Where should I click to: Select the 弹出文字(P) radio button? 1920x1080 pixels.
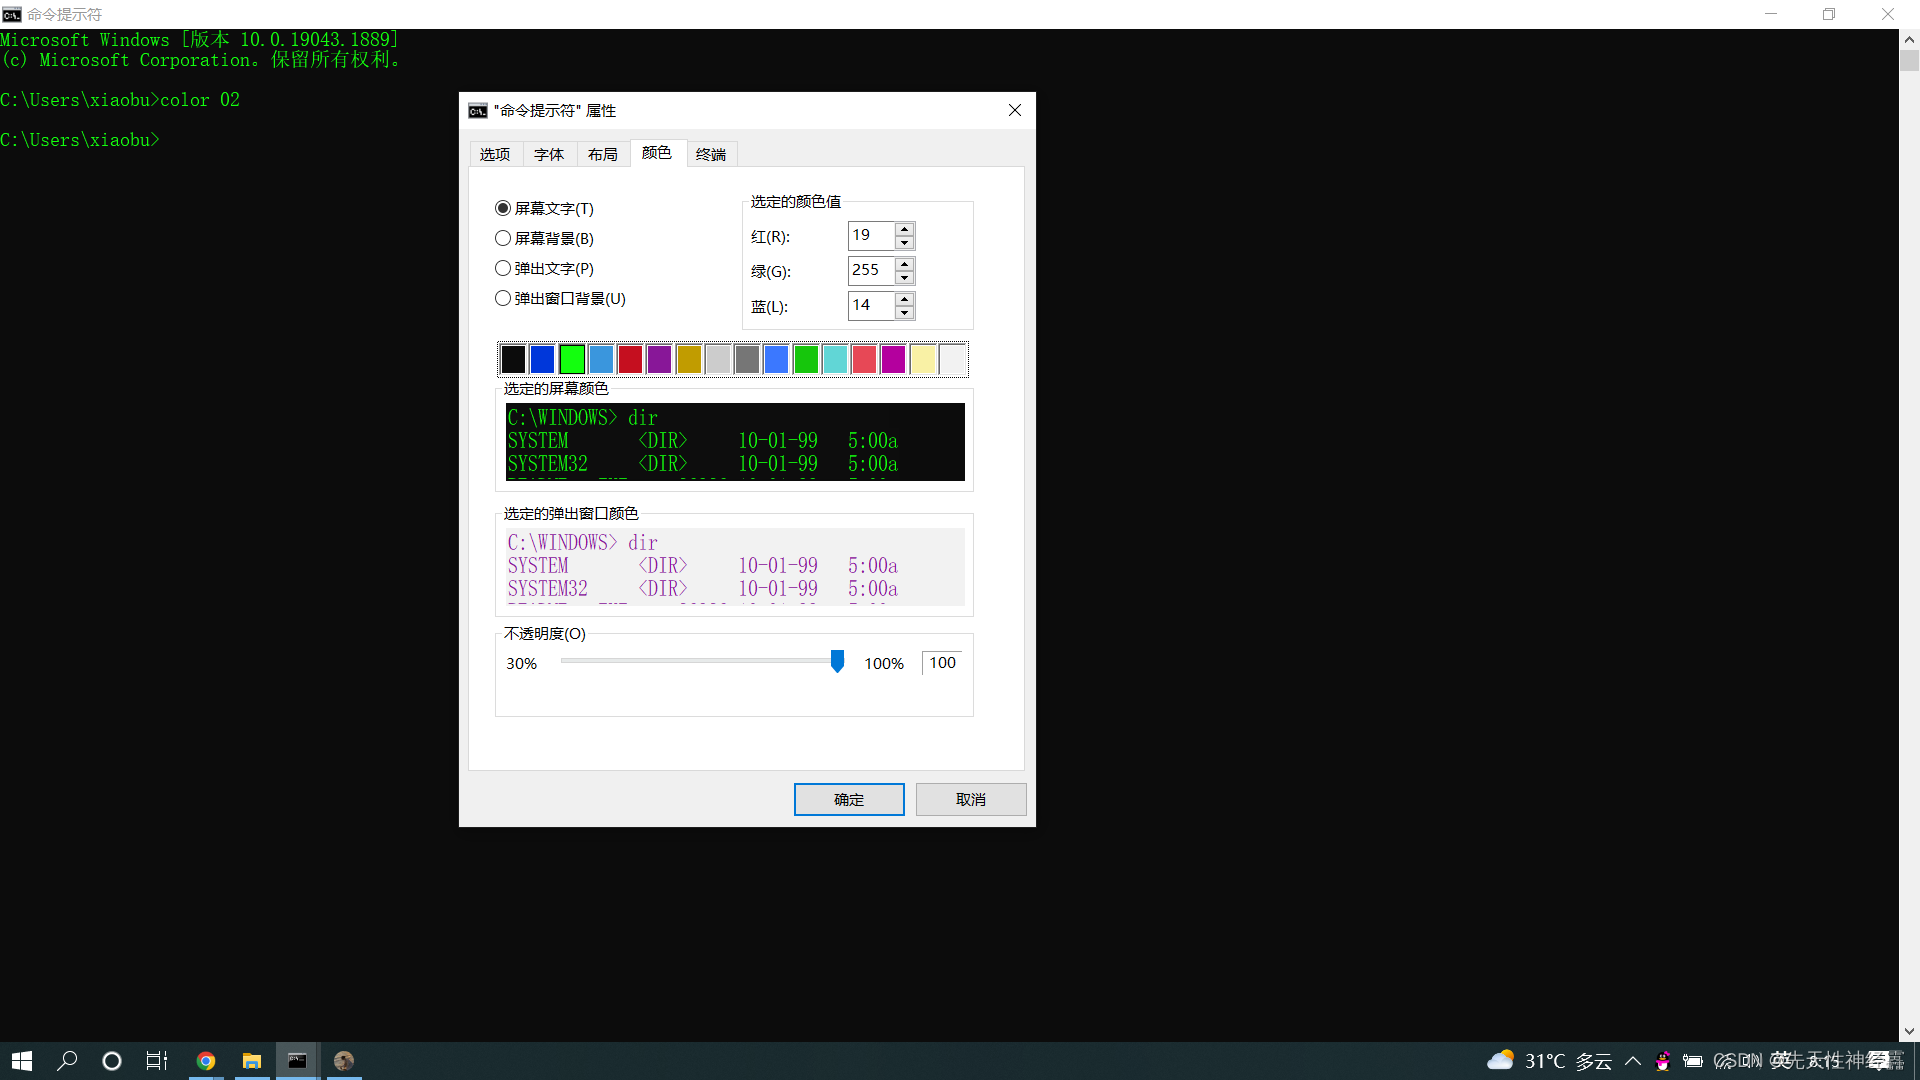click(503, 268)
